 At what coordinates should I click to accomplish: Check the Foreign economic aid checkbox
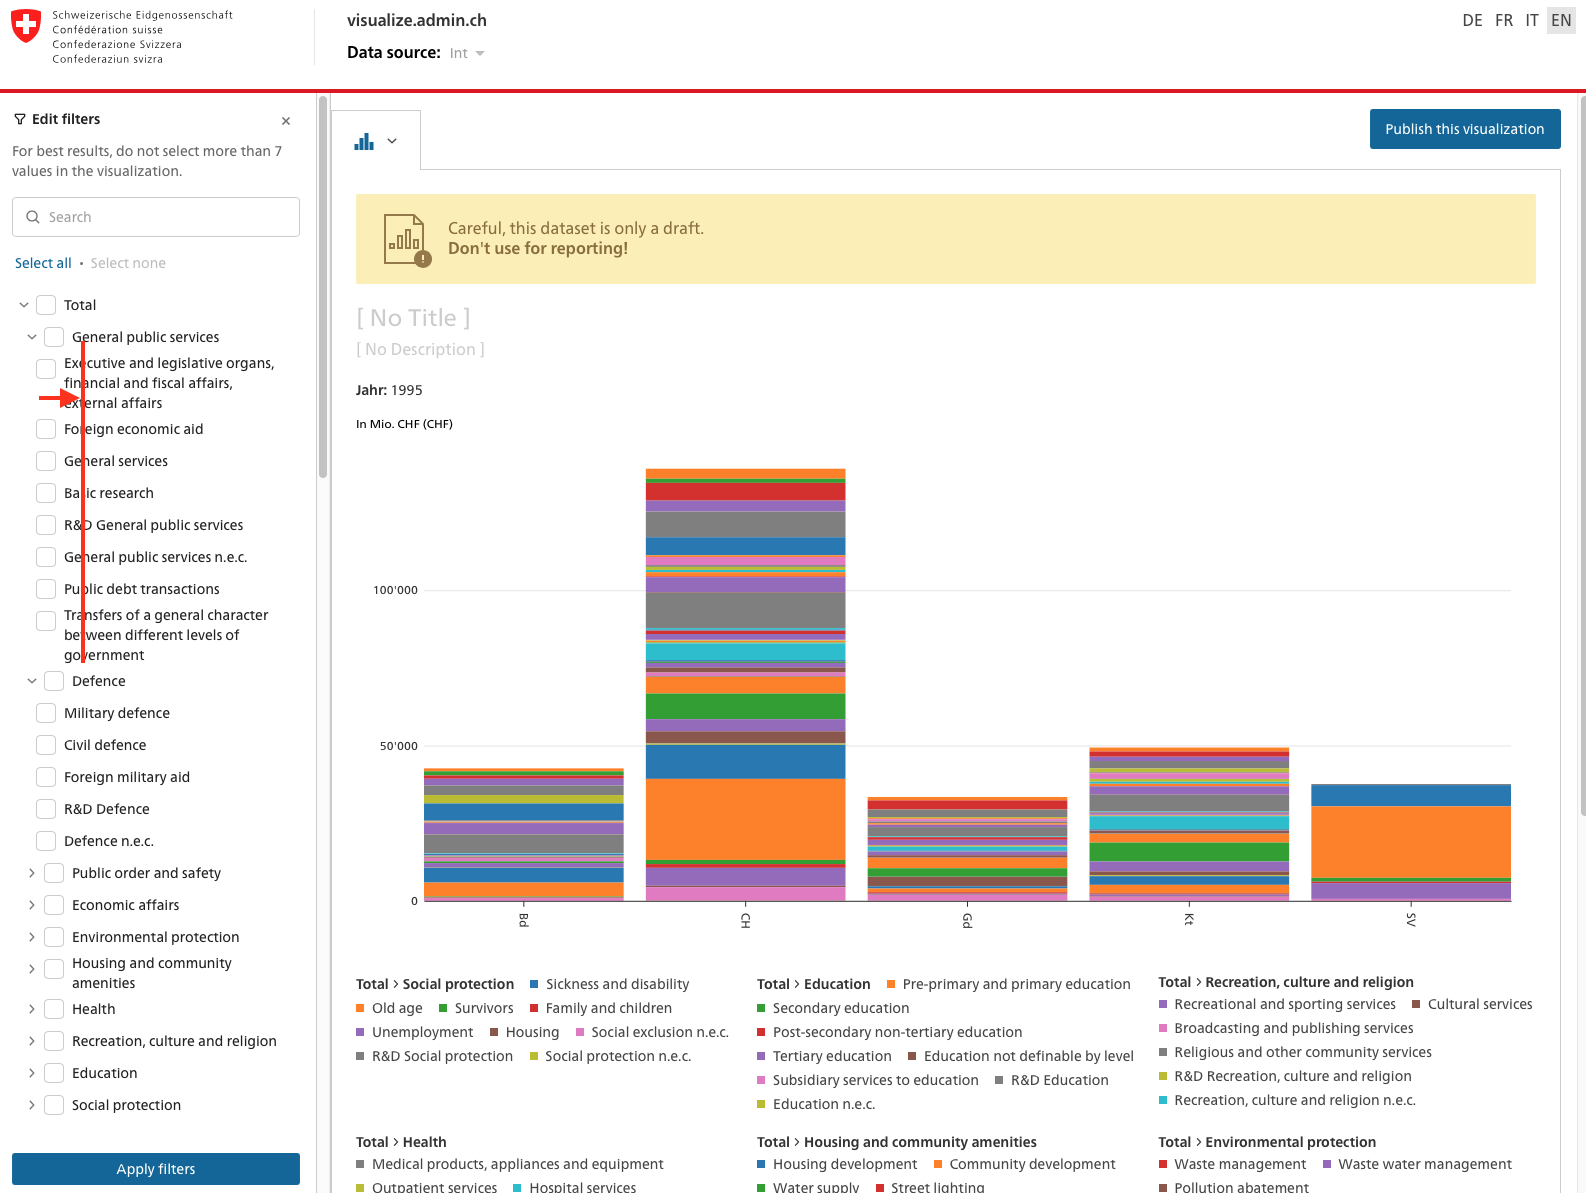(46, 429)
